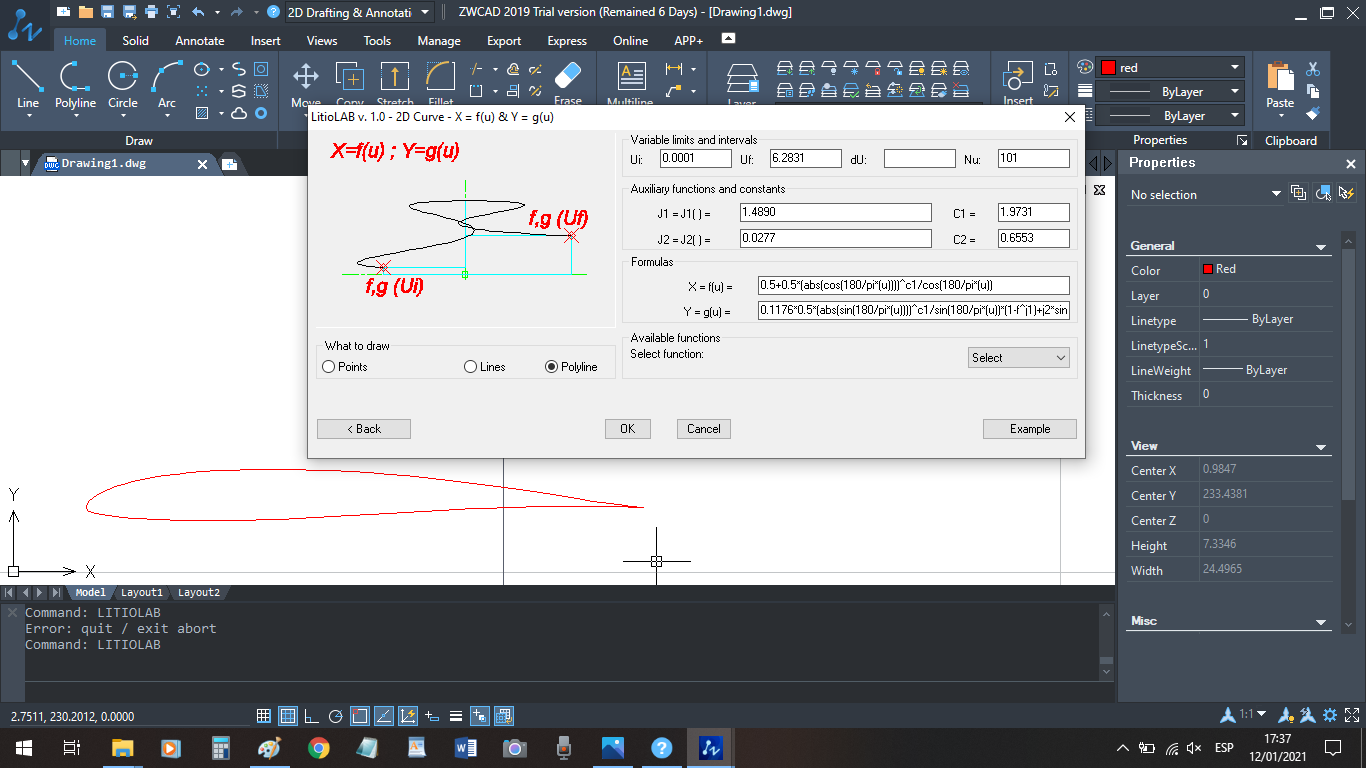
Task: Open Google Chrome from the taskbar
Action: tap(319, 747)
